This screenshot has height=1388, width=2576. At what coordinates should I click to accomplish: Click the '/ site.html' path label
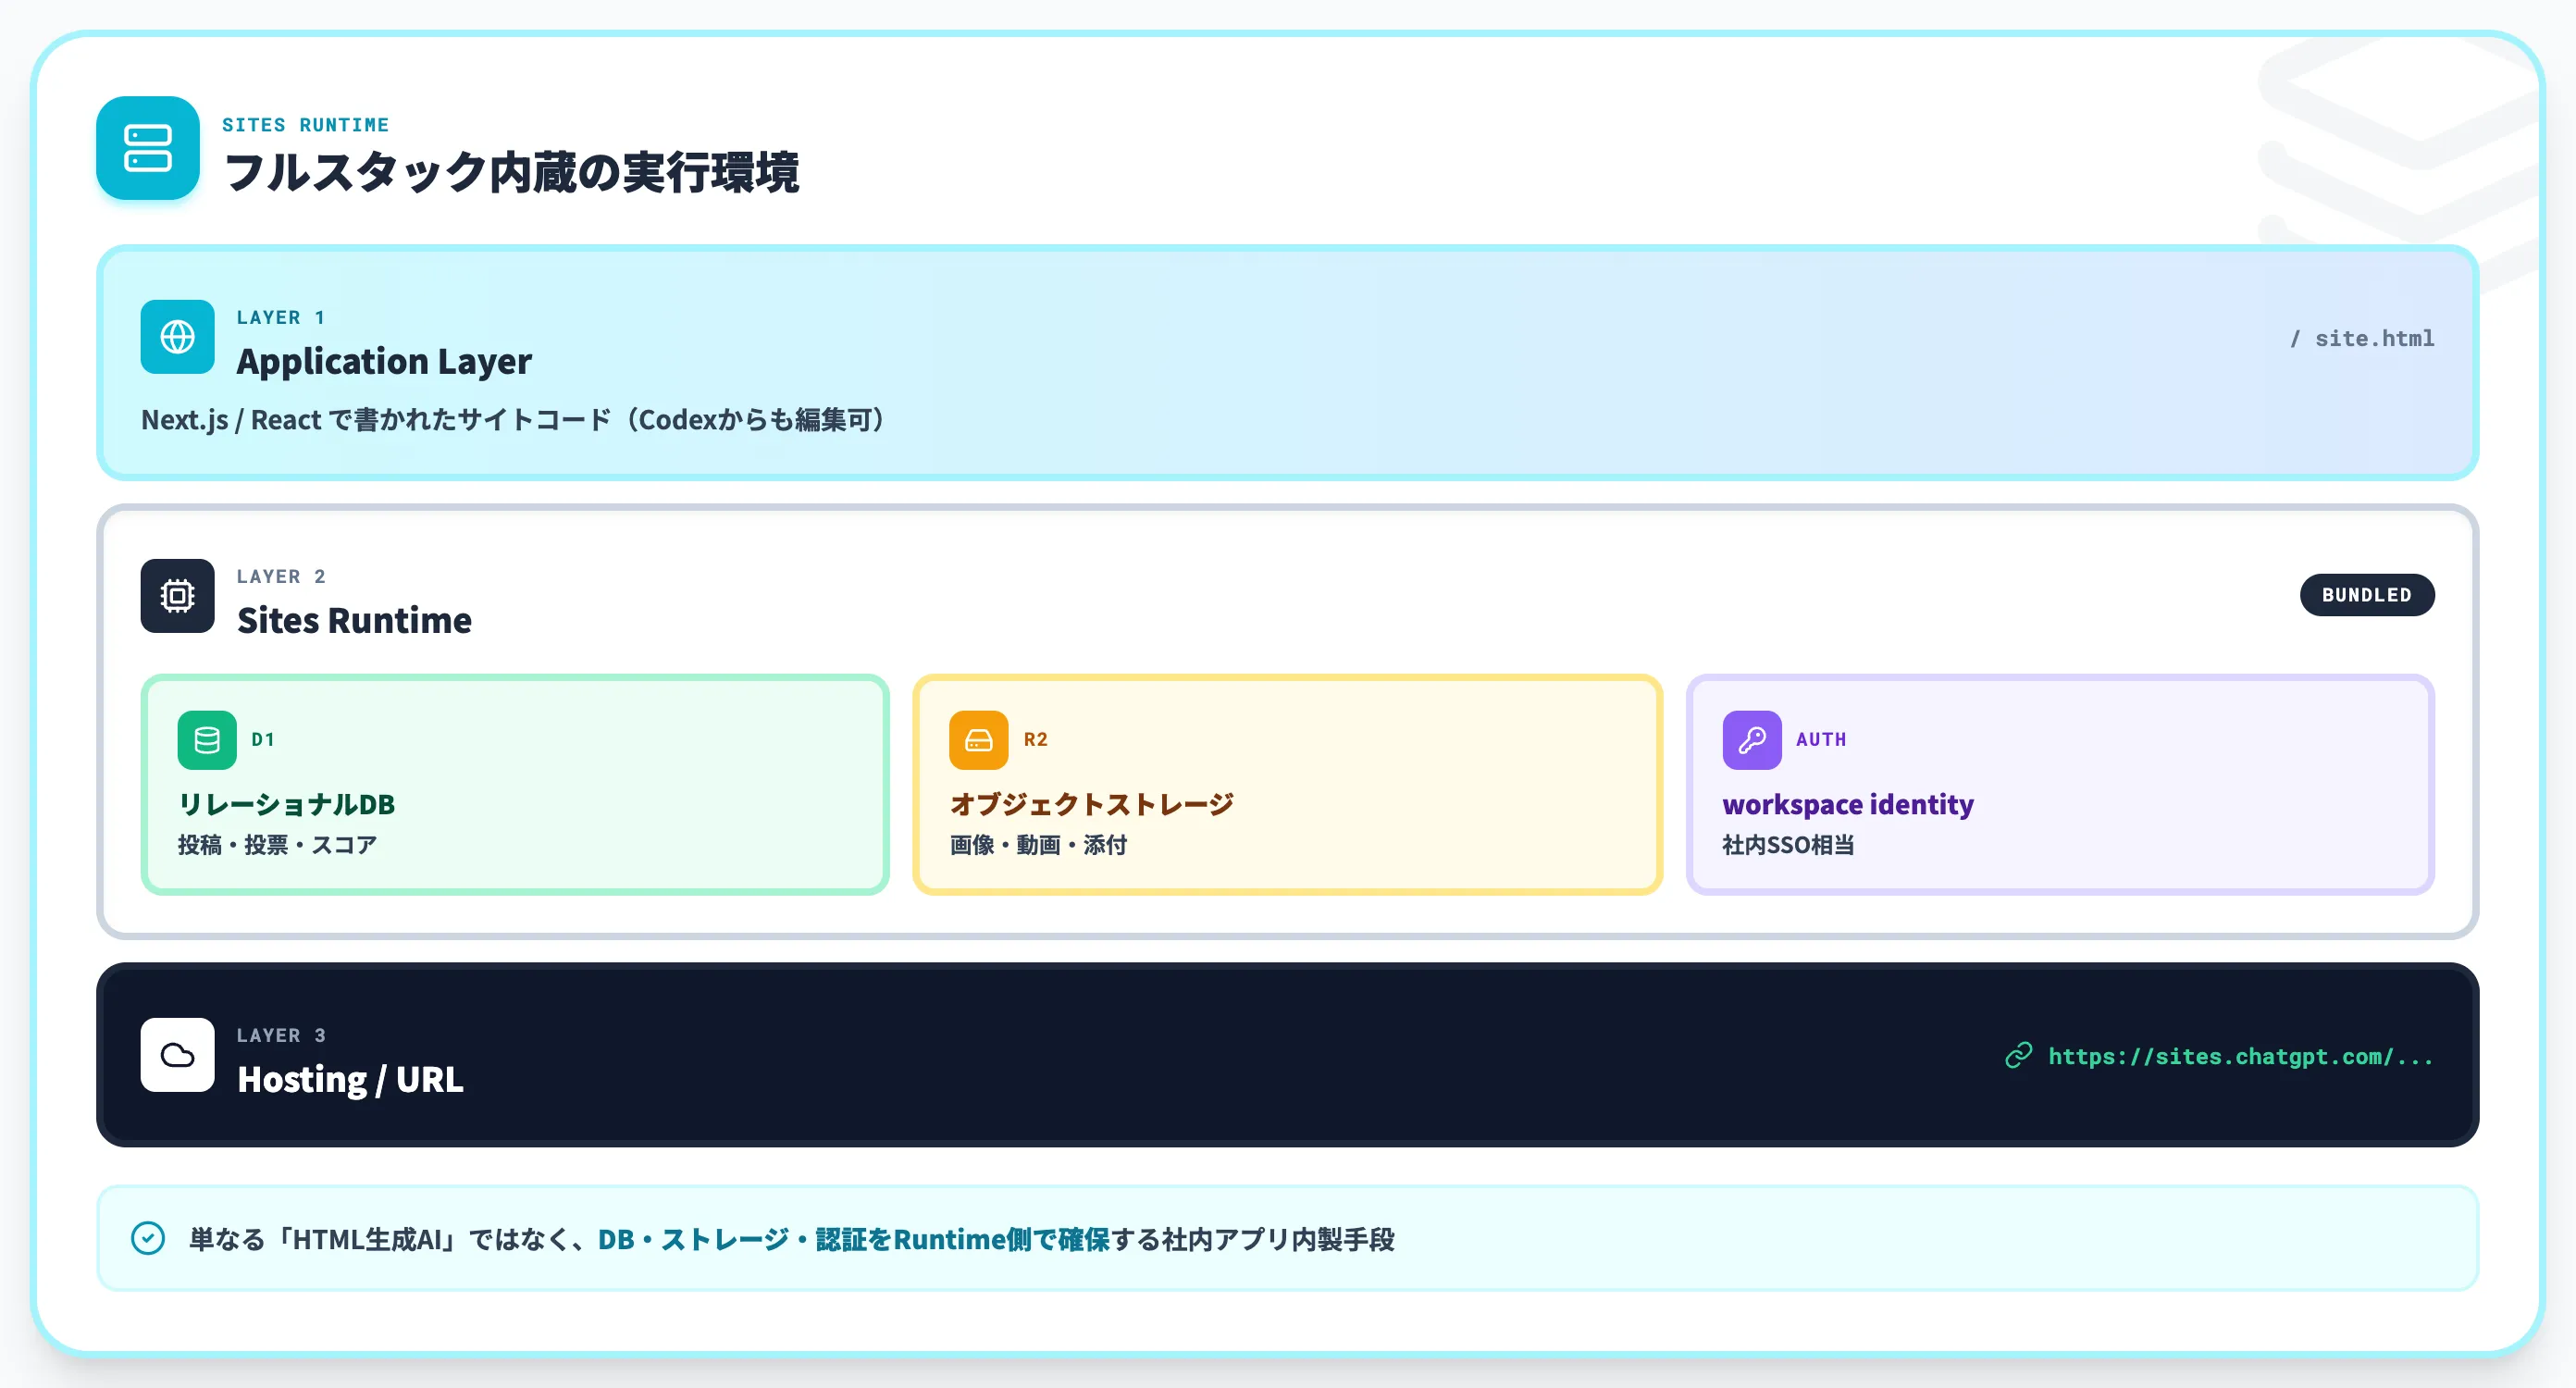coord(2362,339)
